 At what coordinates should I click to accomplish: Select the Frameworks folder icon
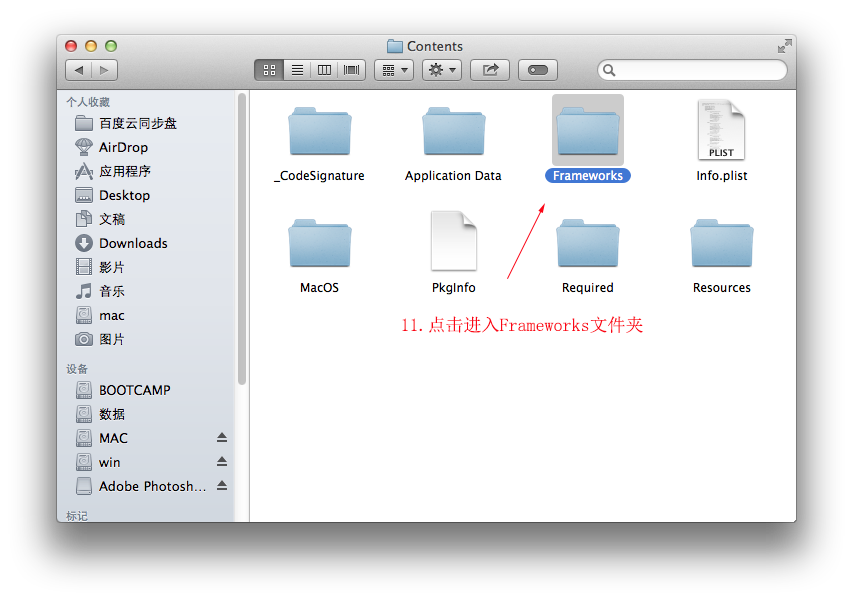tap(588, 131)
